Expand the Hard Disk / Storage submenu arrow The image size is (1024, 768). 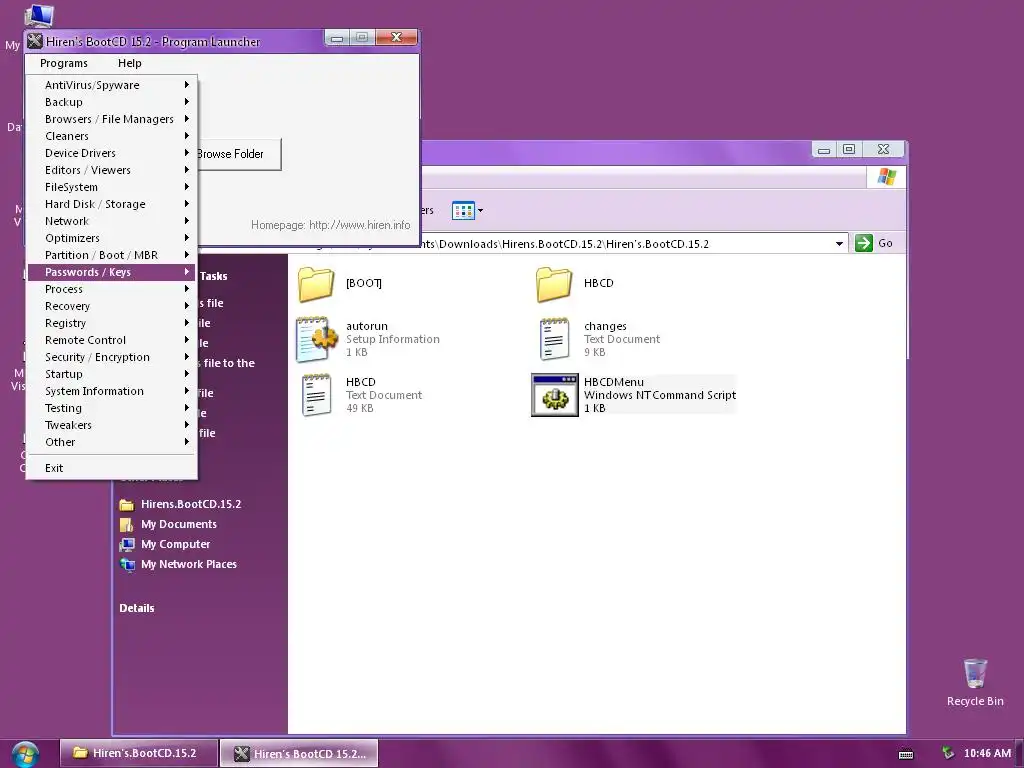(187, 204)
